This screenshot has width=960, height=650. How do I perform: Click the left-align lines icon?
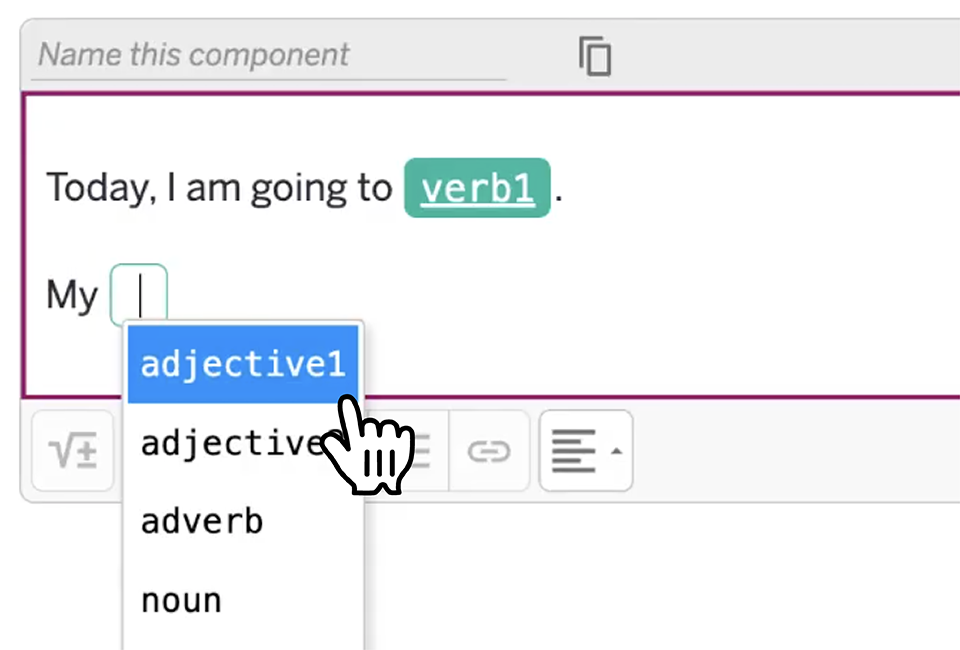click(x=574, y=451)
